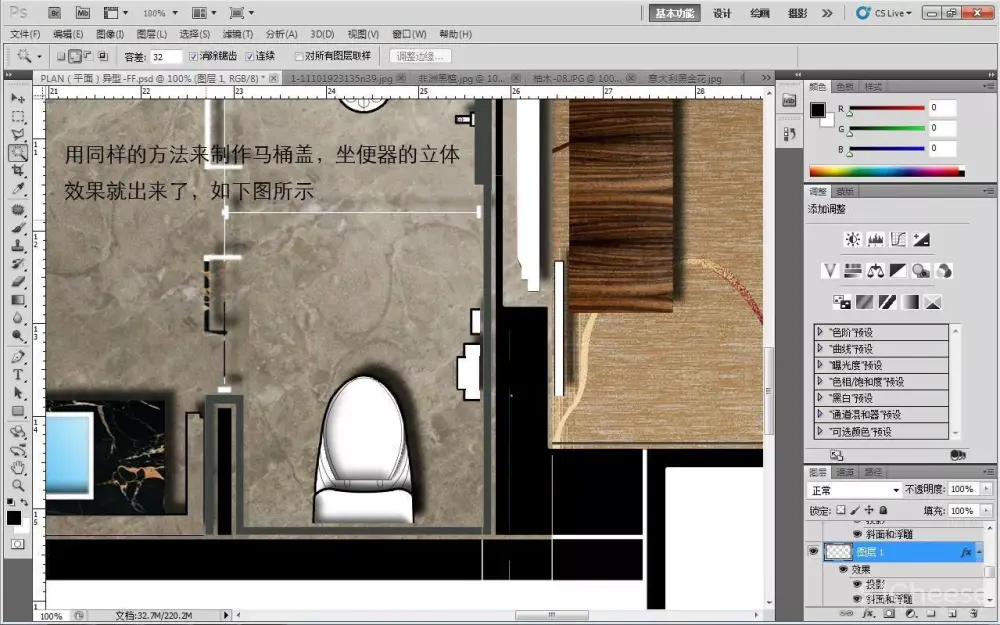Screen dimensions: 1000x625
Task: Open the 图层(L) menu
Action: (151, 34)
